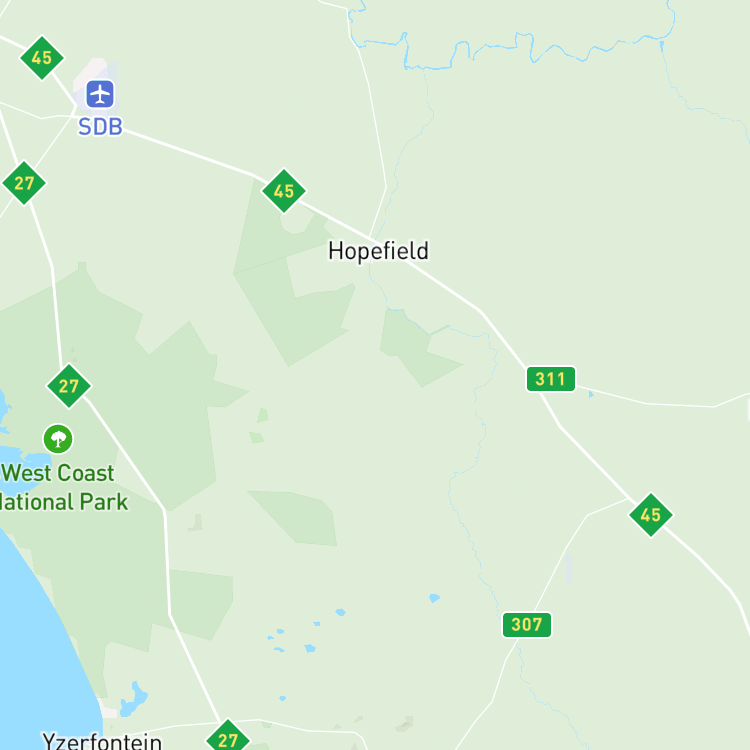Click the 27 shield above the national park icon

[x=68, y=386]
